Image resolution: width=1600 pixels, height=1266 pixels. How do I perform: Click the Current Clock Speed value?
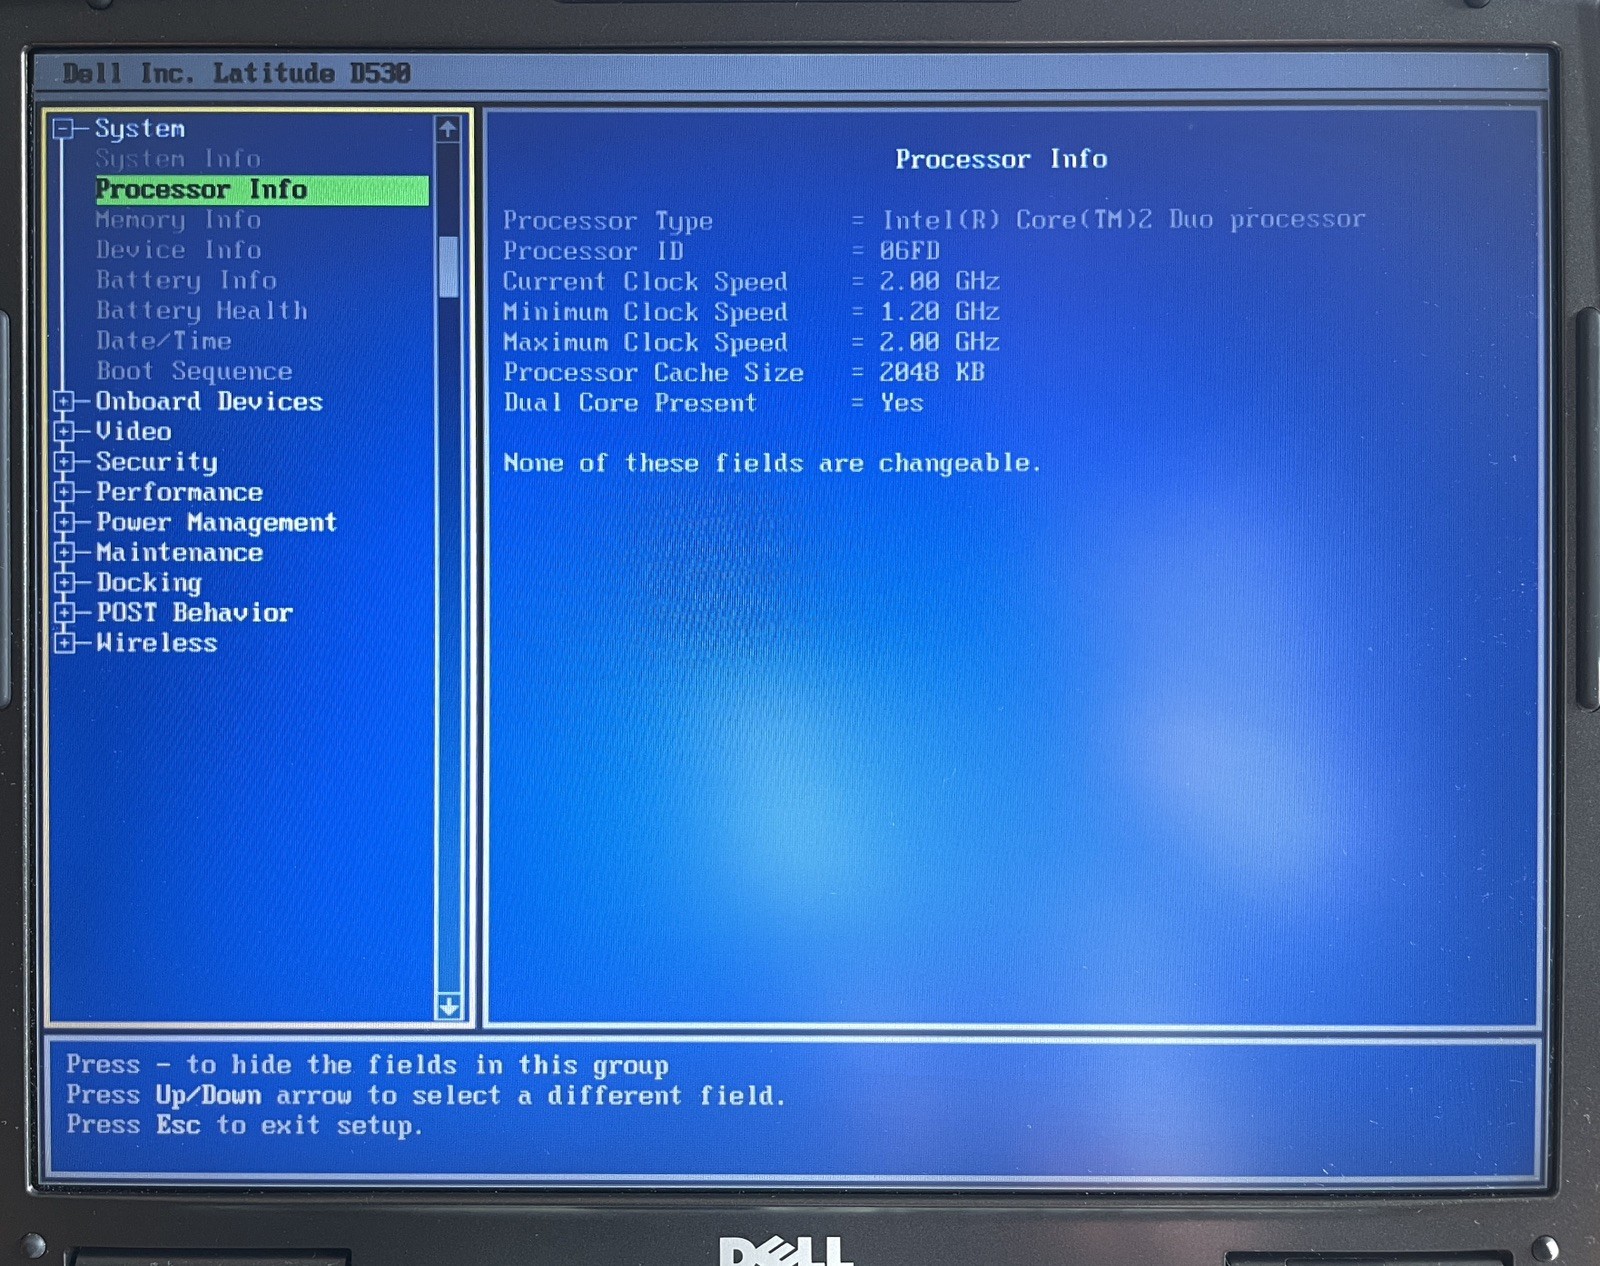click(x=939, y=281)
